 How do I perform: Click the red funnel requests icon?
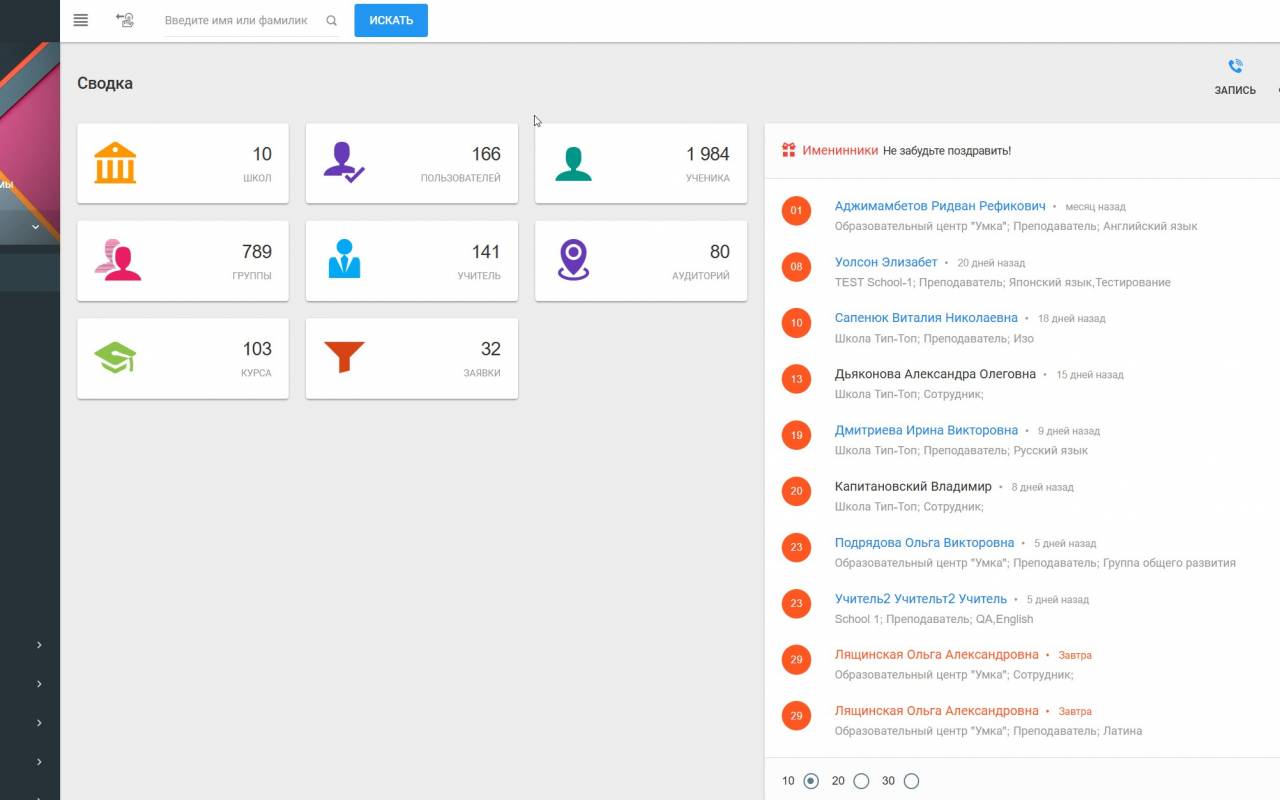click(344, 357)
